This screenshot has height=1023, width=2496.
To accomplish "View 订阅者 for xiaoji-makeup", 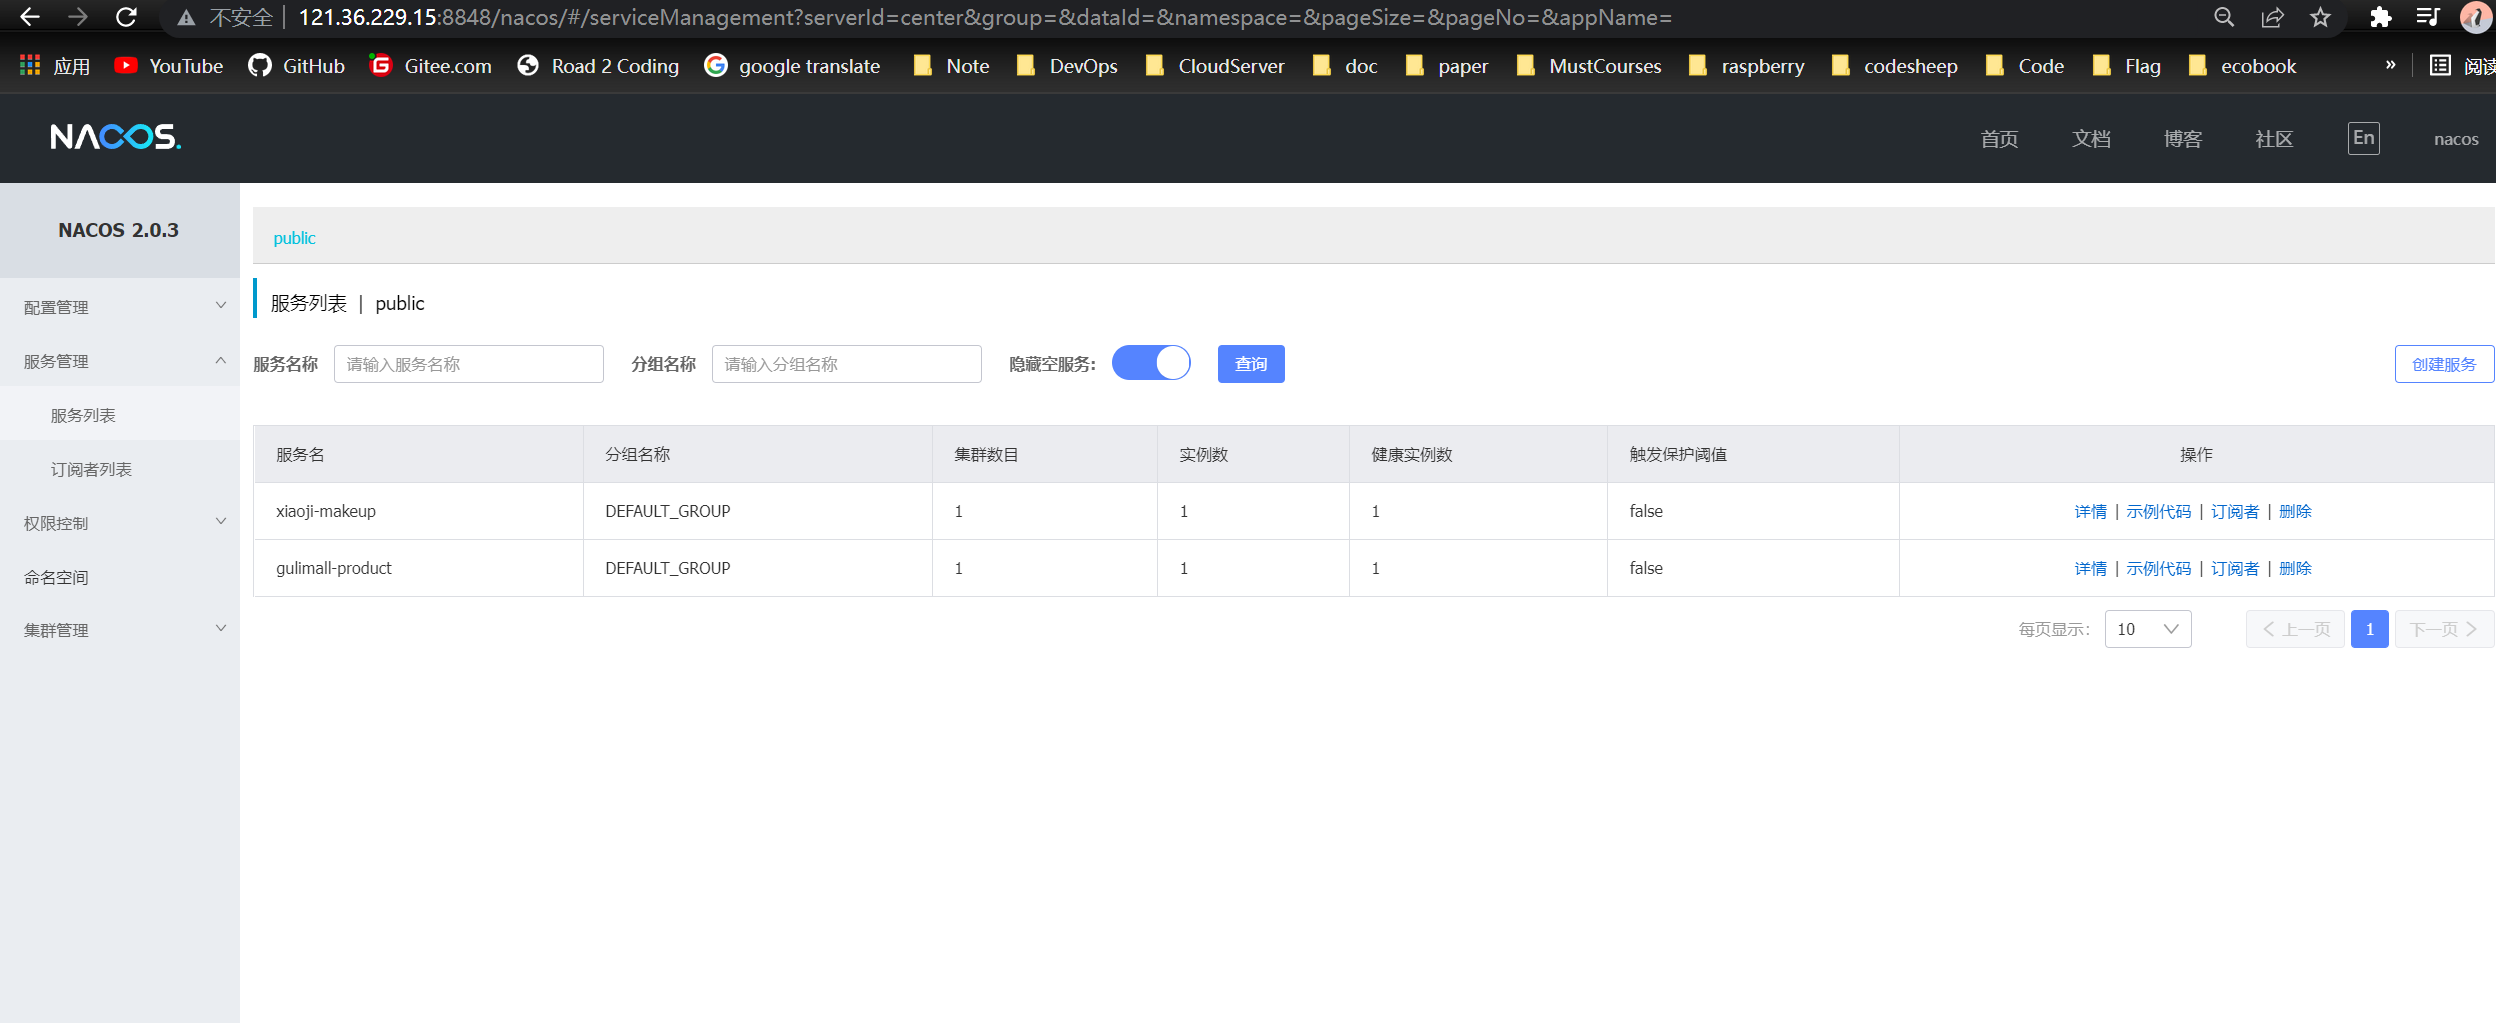I will (x=2235, y=511).
